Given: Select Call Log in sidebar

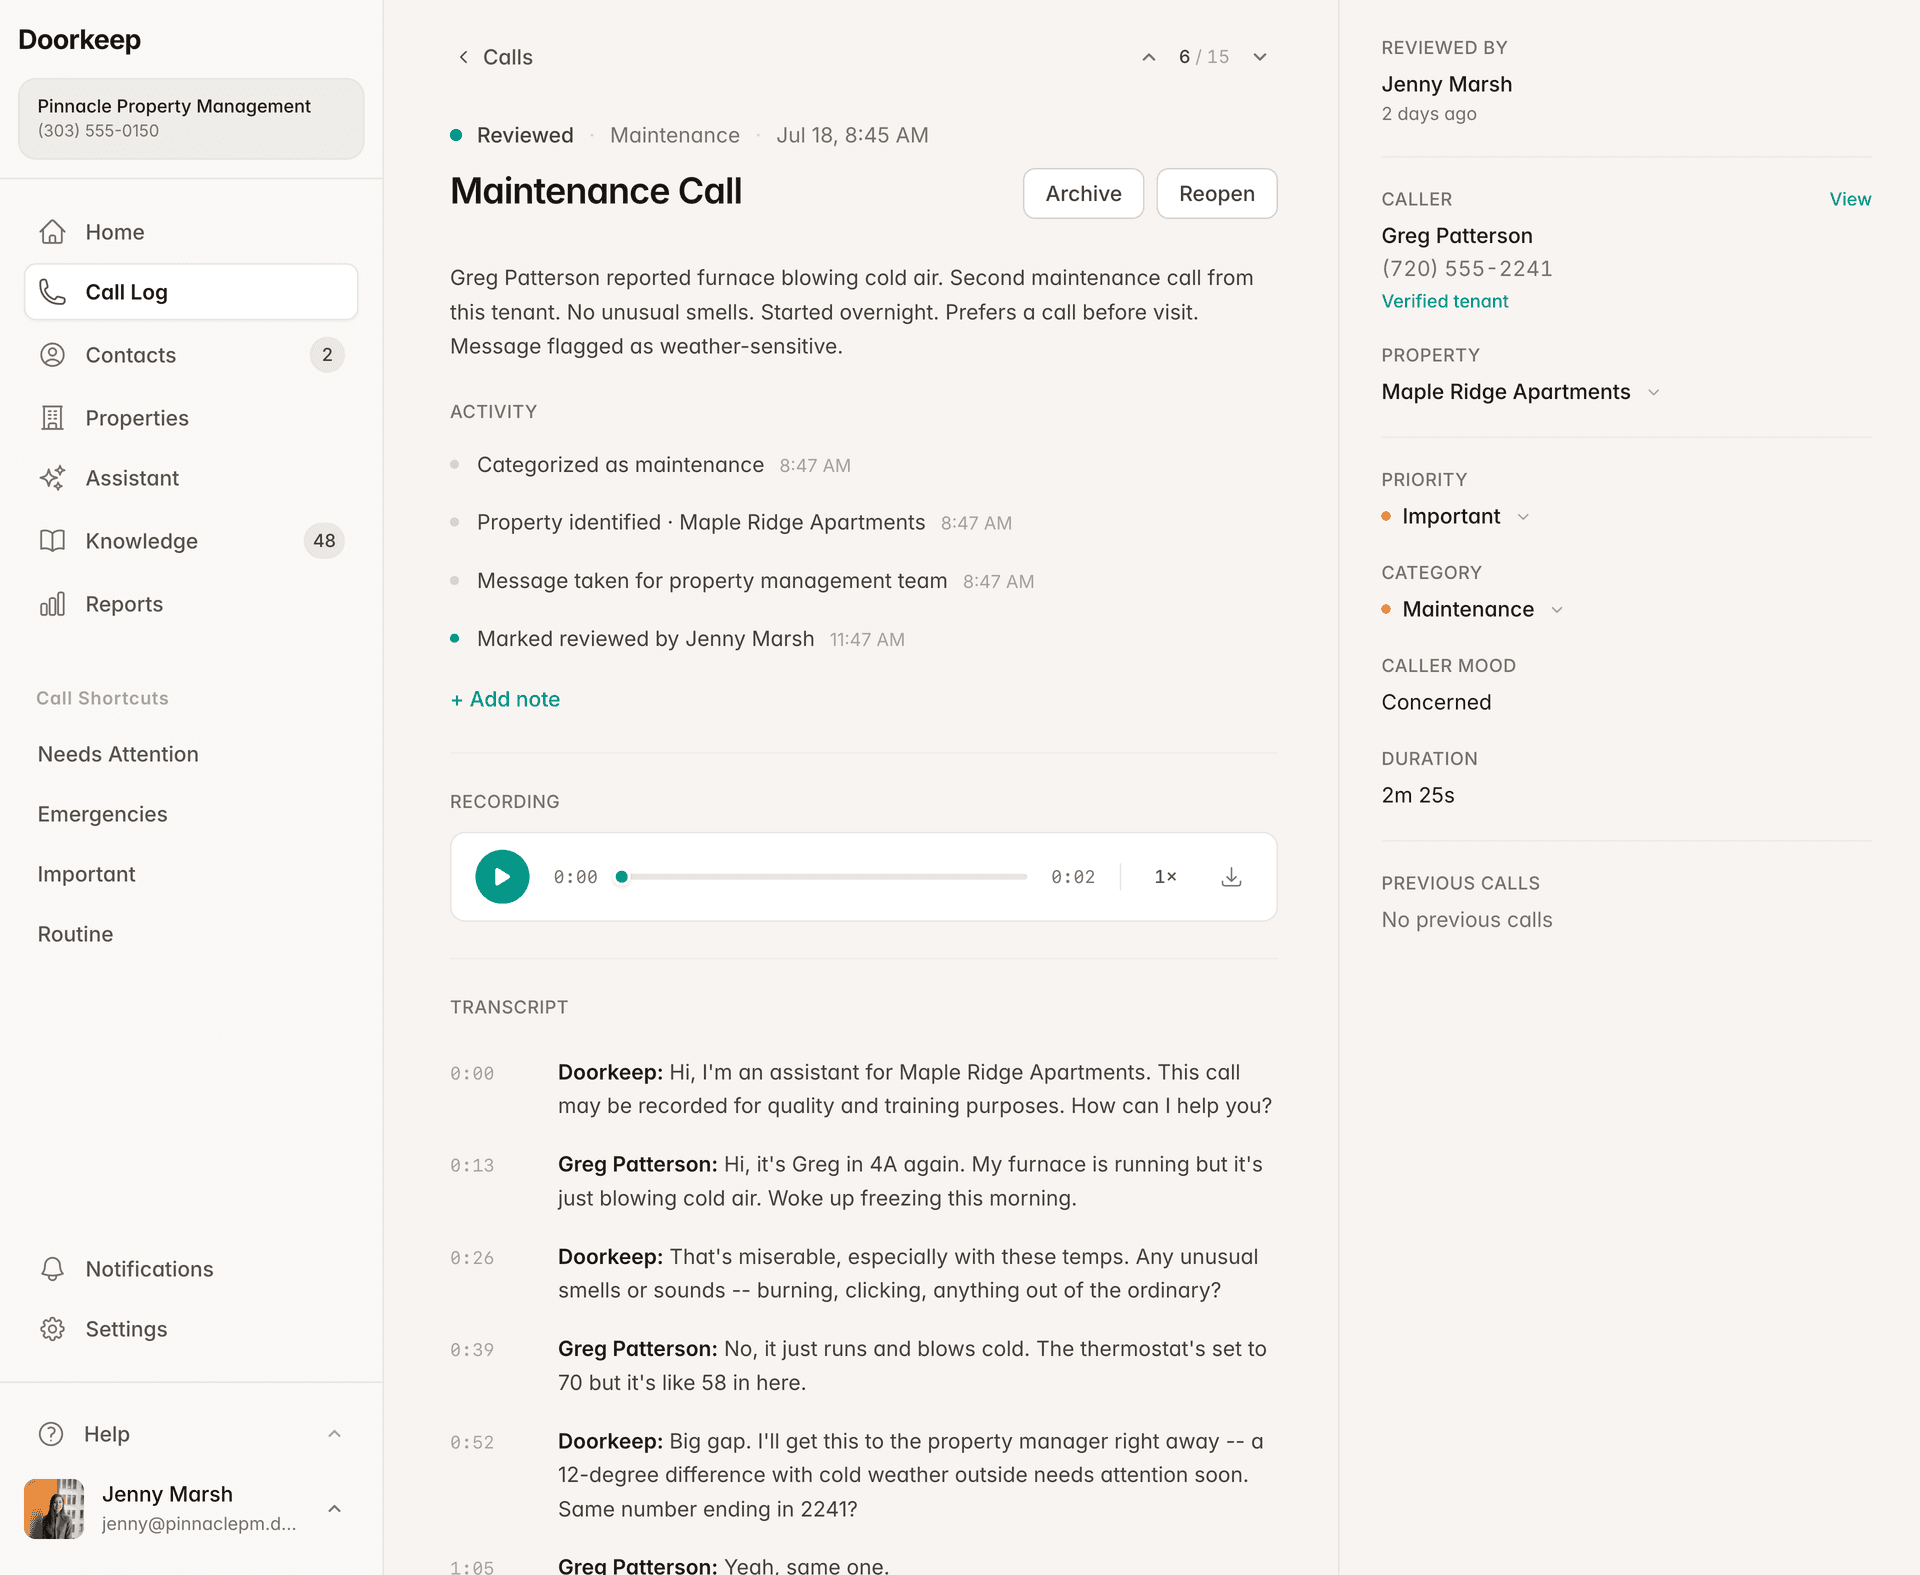Looking at the screenshot, I should [x=191, y=292].
